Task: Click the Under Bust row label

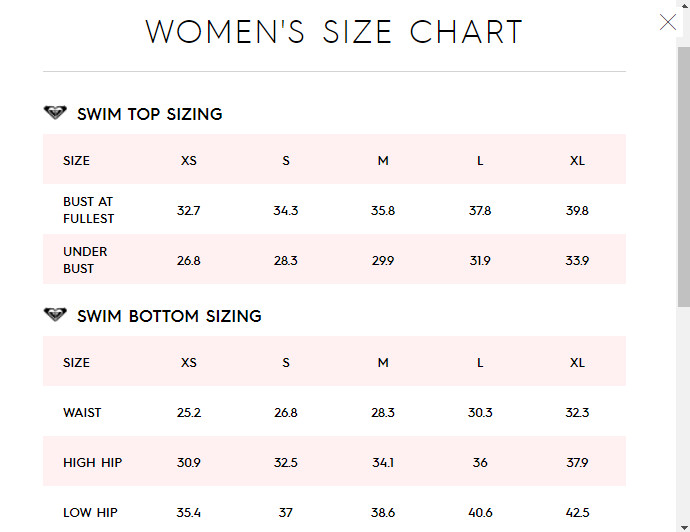Action: (x=85, y=260)
